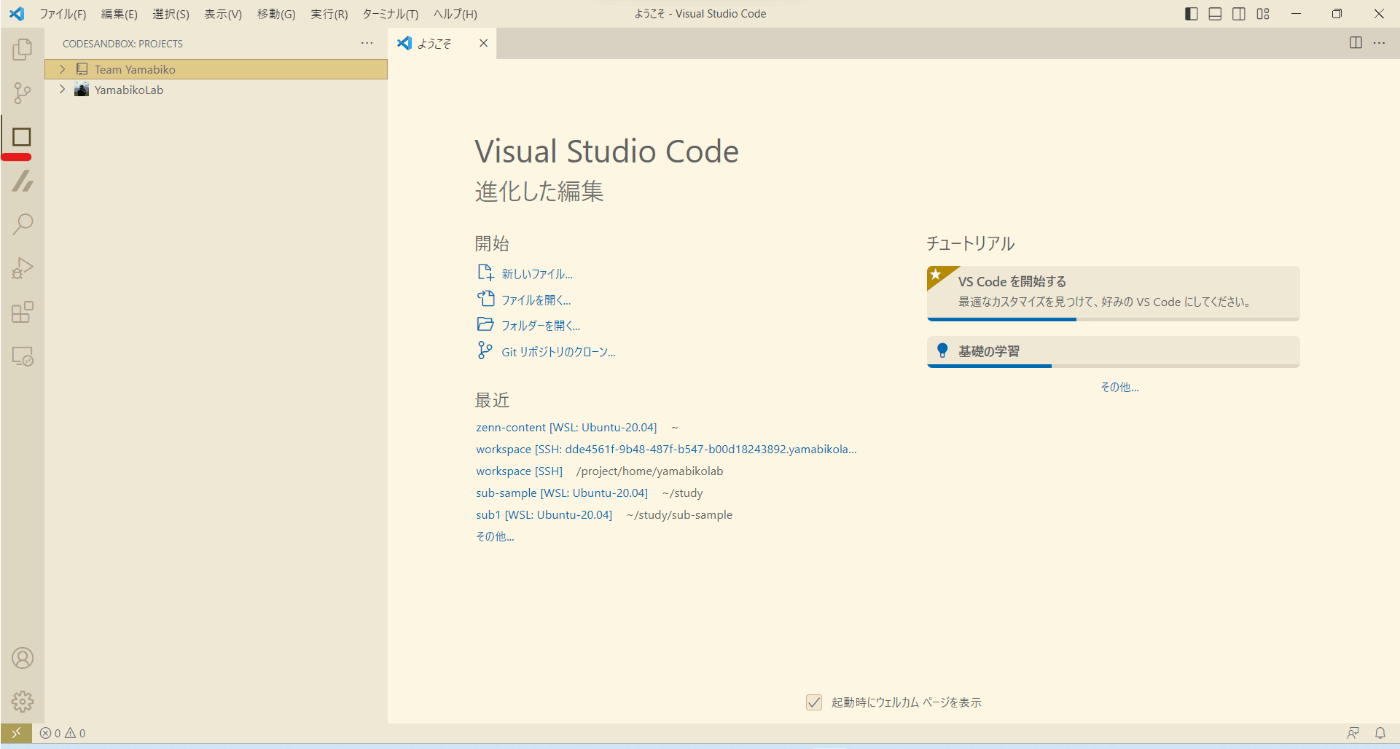The height and width of the screenshot is (749, 1400).
Task: Click progress bar under 基礎の学習
Action: (x=1113, y=366)
